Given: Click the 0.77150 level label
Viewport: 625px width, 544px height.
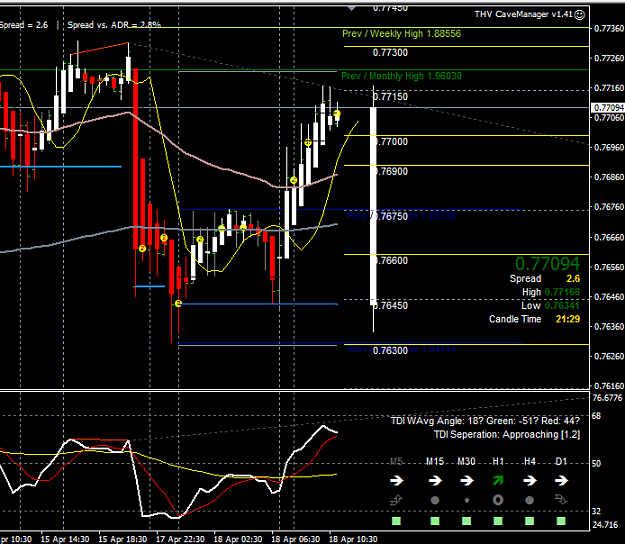Looking at the screenshot, I should pyautogui.click(x=390, y=96).
